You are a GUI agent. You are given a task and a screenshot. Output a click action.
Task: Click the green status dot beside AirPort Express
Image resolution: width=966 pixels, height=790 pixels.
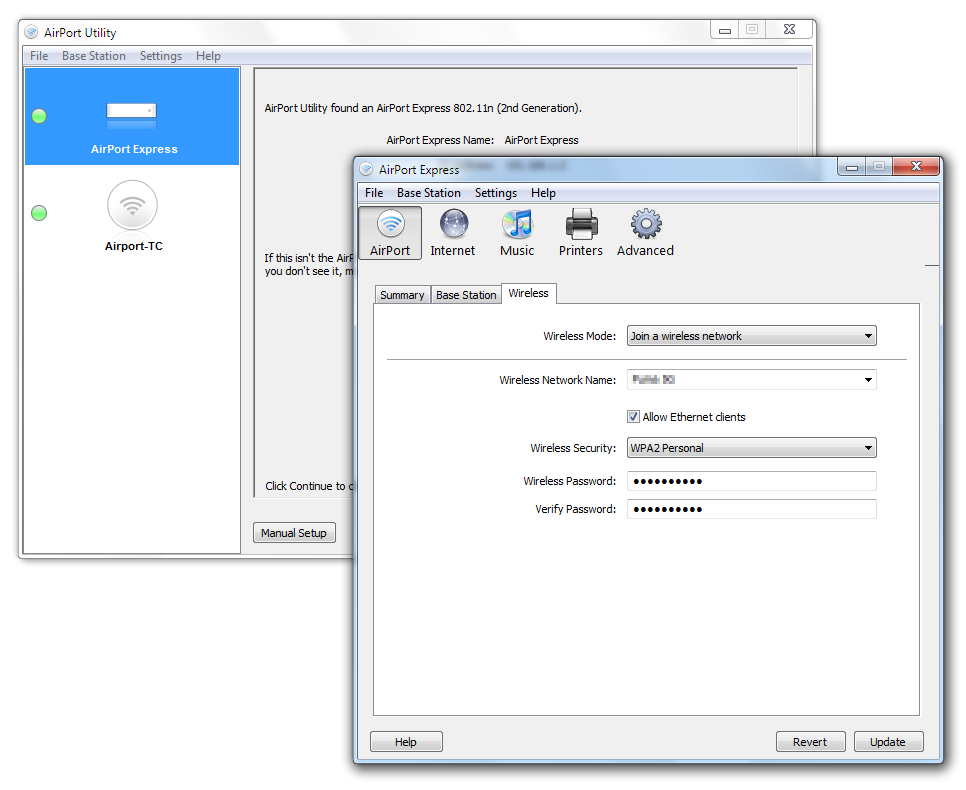(39, 116)
